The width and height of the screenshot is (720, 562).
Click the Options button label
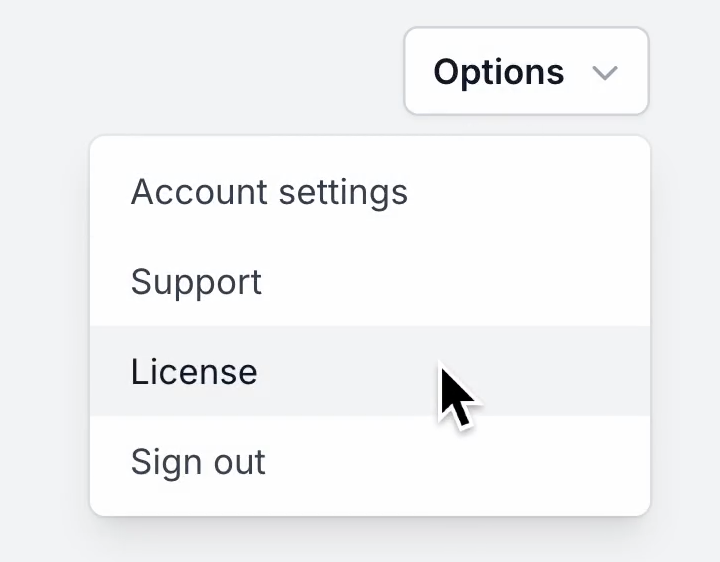point(499,73)
